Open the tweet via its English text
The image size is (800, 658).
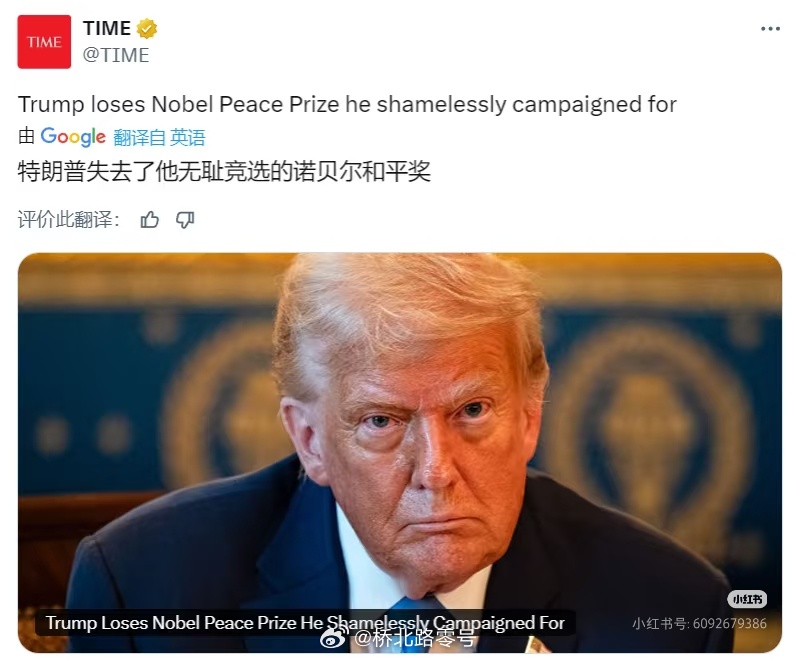(347, 105)
